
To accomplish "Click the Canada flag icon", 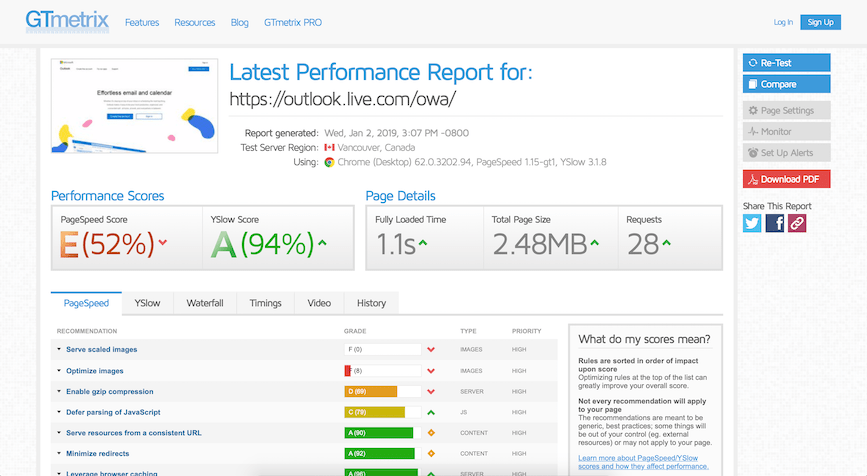I will (330, 148).
